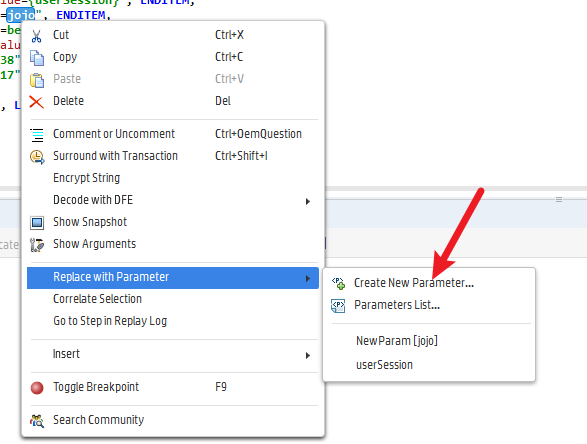This screenshot has width=587, height=444.
Task: Expand the Insert submenu arrow
Action: tap(308, 355)
